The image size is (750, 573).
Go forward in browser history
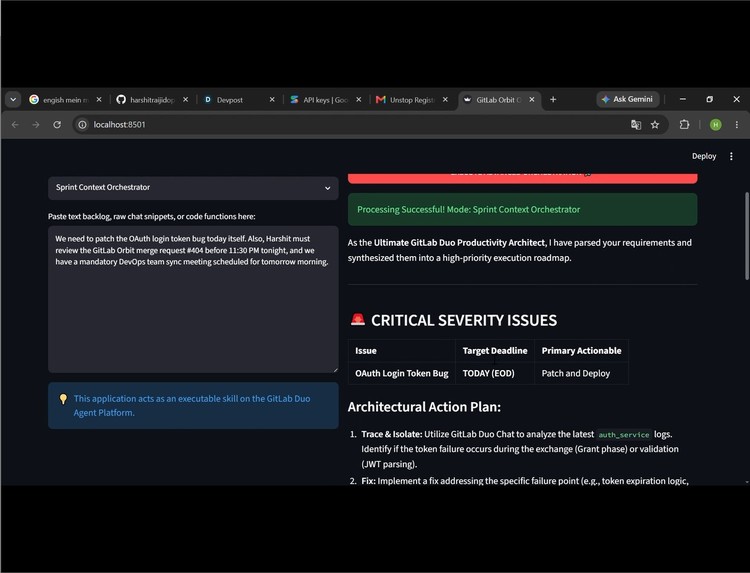click(x=36, y=124)
